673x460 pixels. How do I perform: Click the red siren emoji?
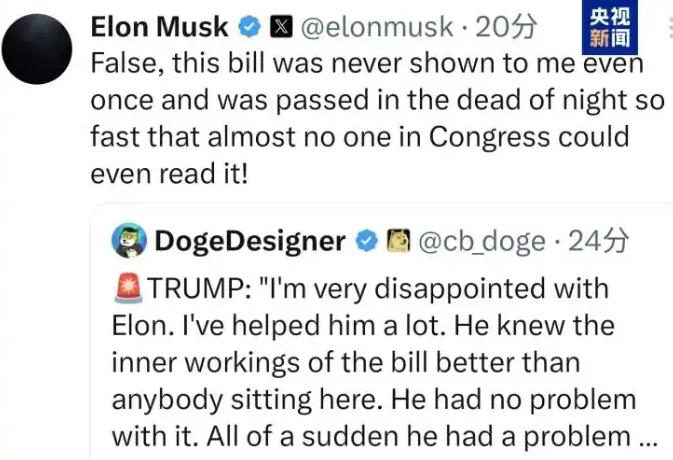(129, 288)
